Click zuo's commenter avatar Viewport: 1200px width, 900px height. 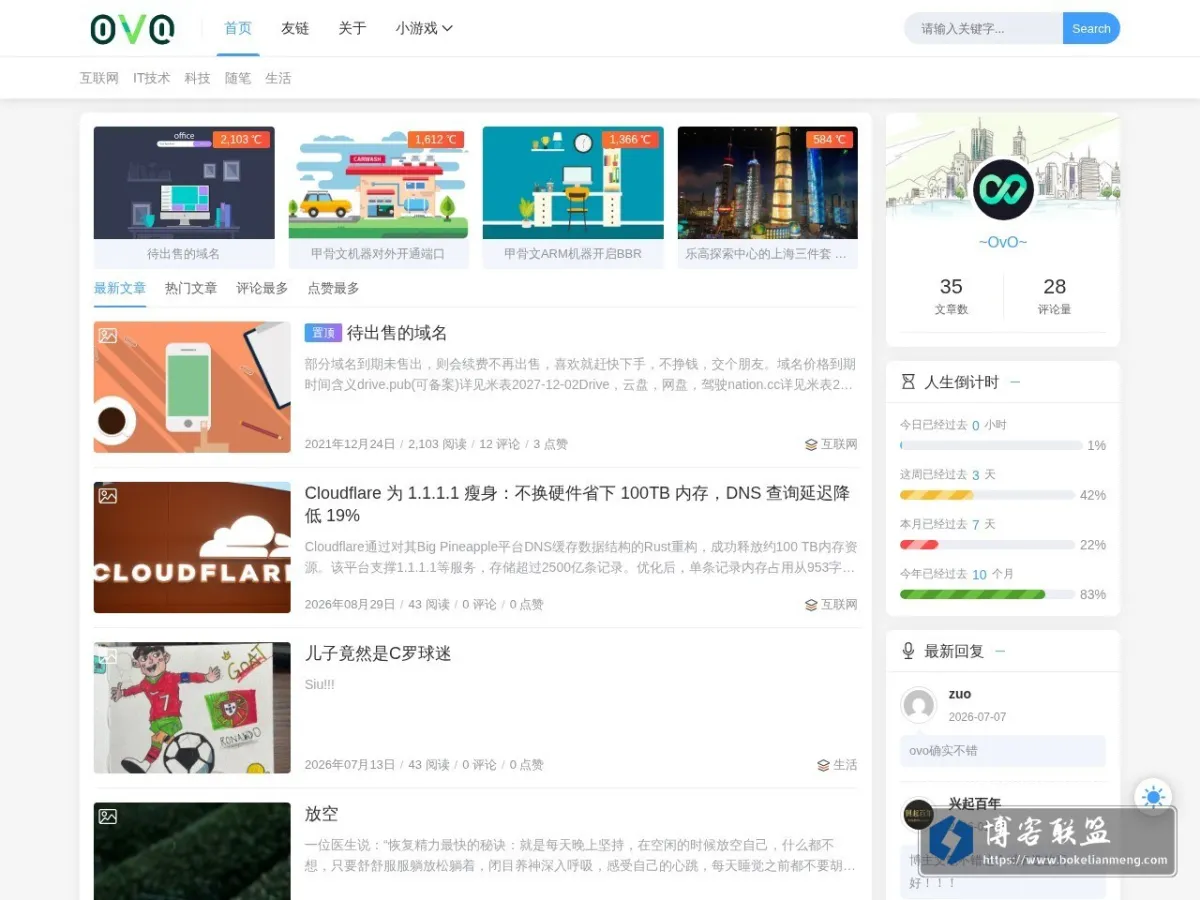[x=918, y=705]
